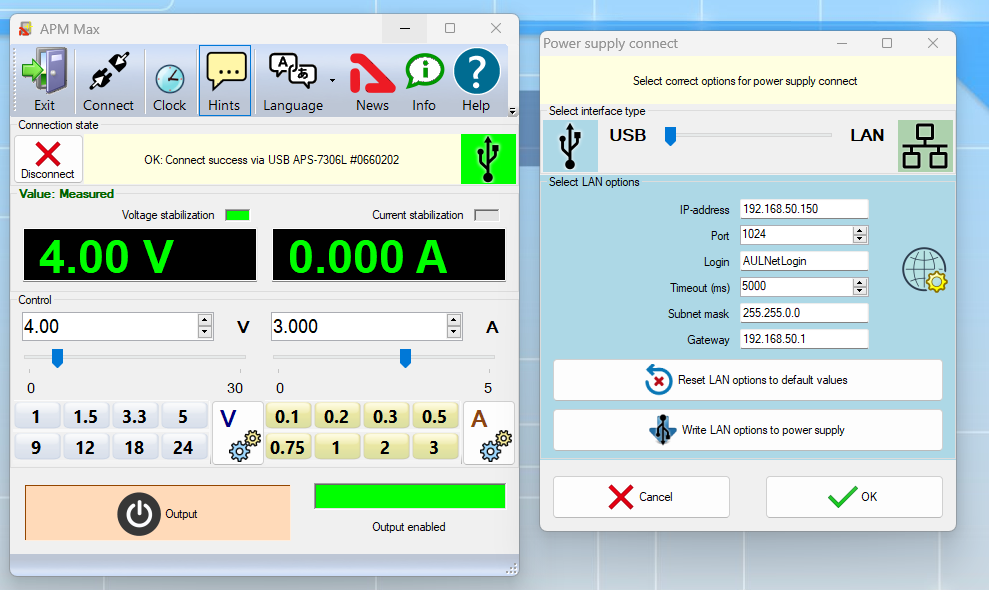This screenshot has width=989, height=590.
Task: Expand the toolbar overflow arrow in APM Max
Action: (x=512, y=111)
